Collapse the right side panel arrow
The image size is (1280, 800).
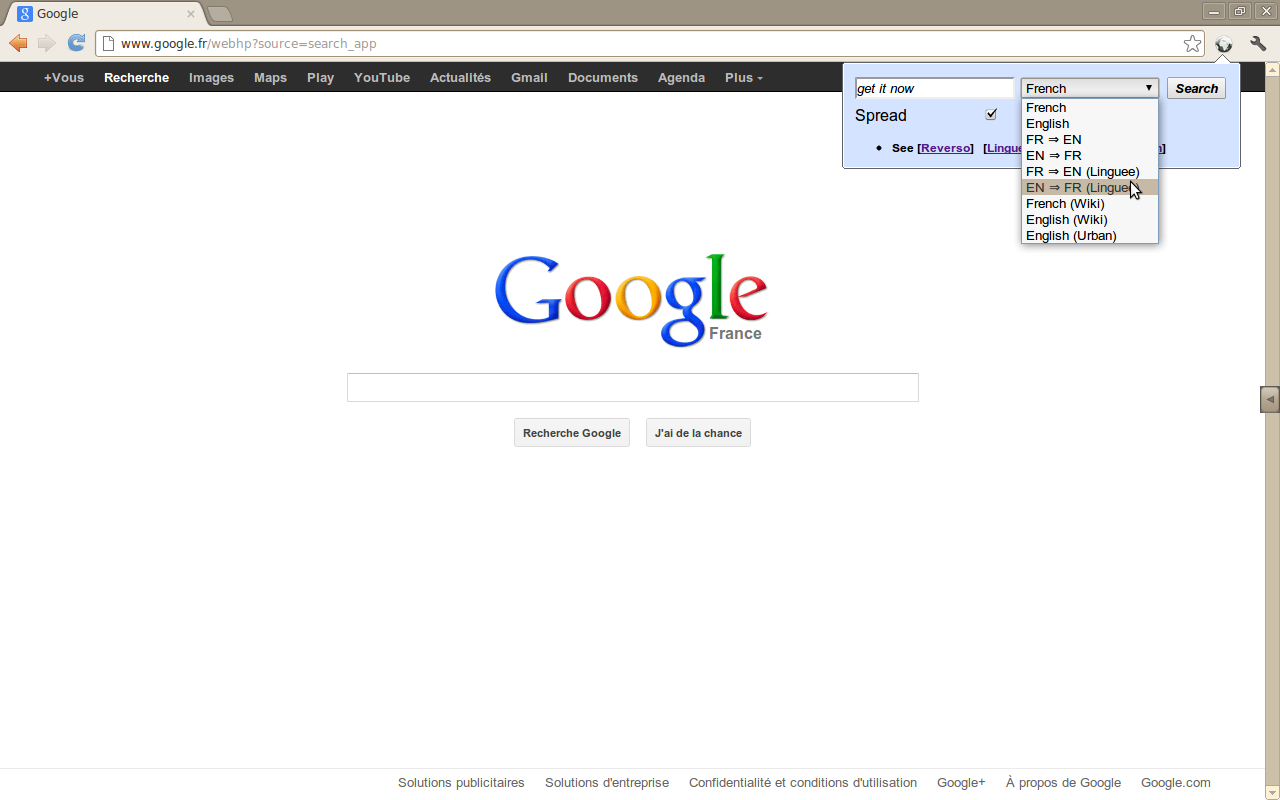tap(1268, 399)
